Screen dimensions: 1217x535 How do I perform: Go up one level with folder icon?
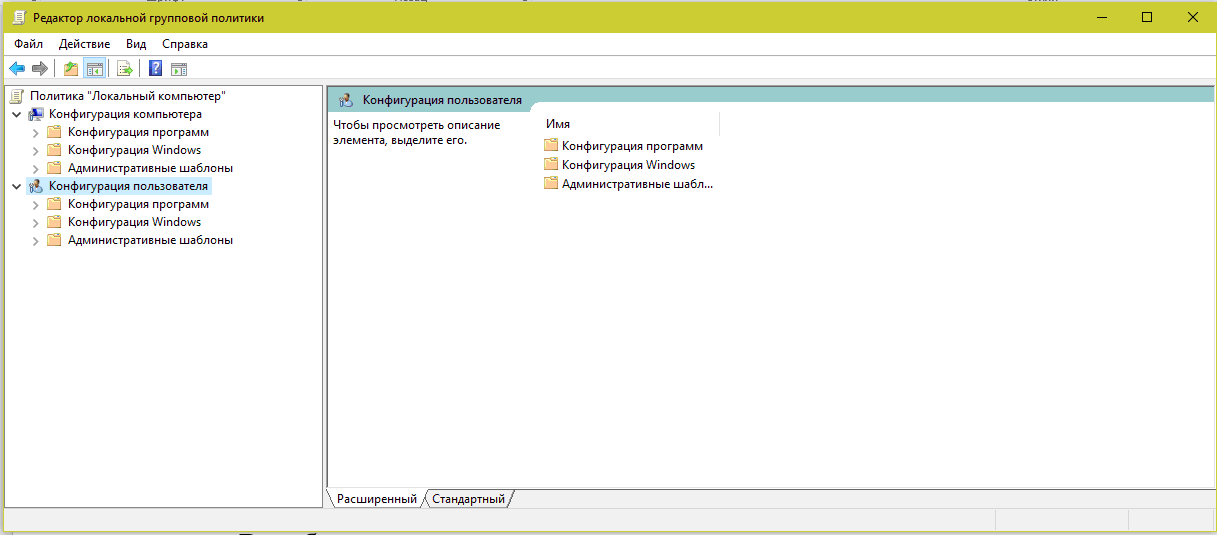coord(70,69)
